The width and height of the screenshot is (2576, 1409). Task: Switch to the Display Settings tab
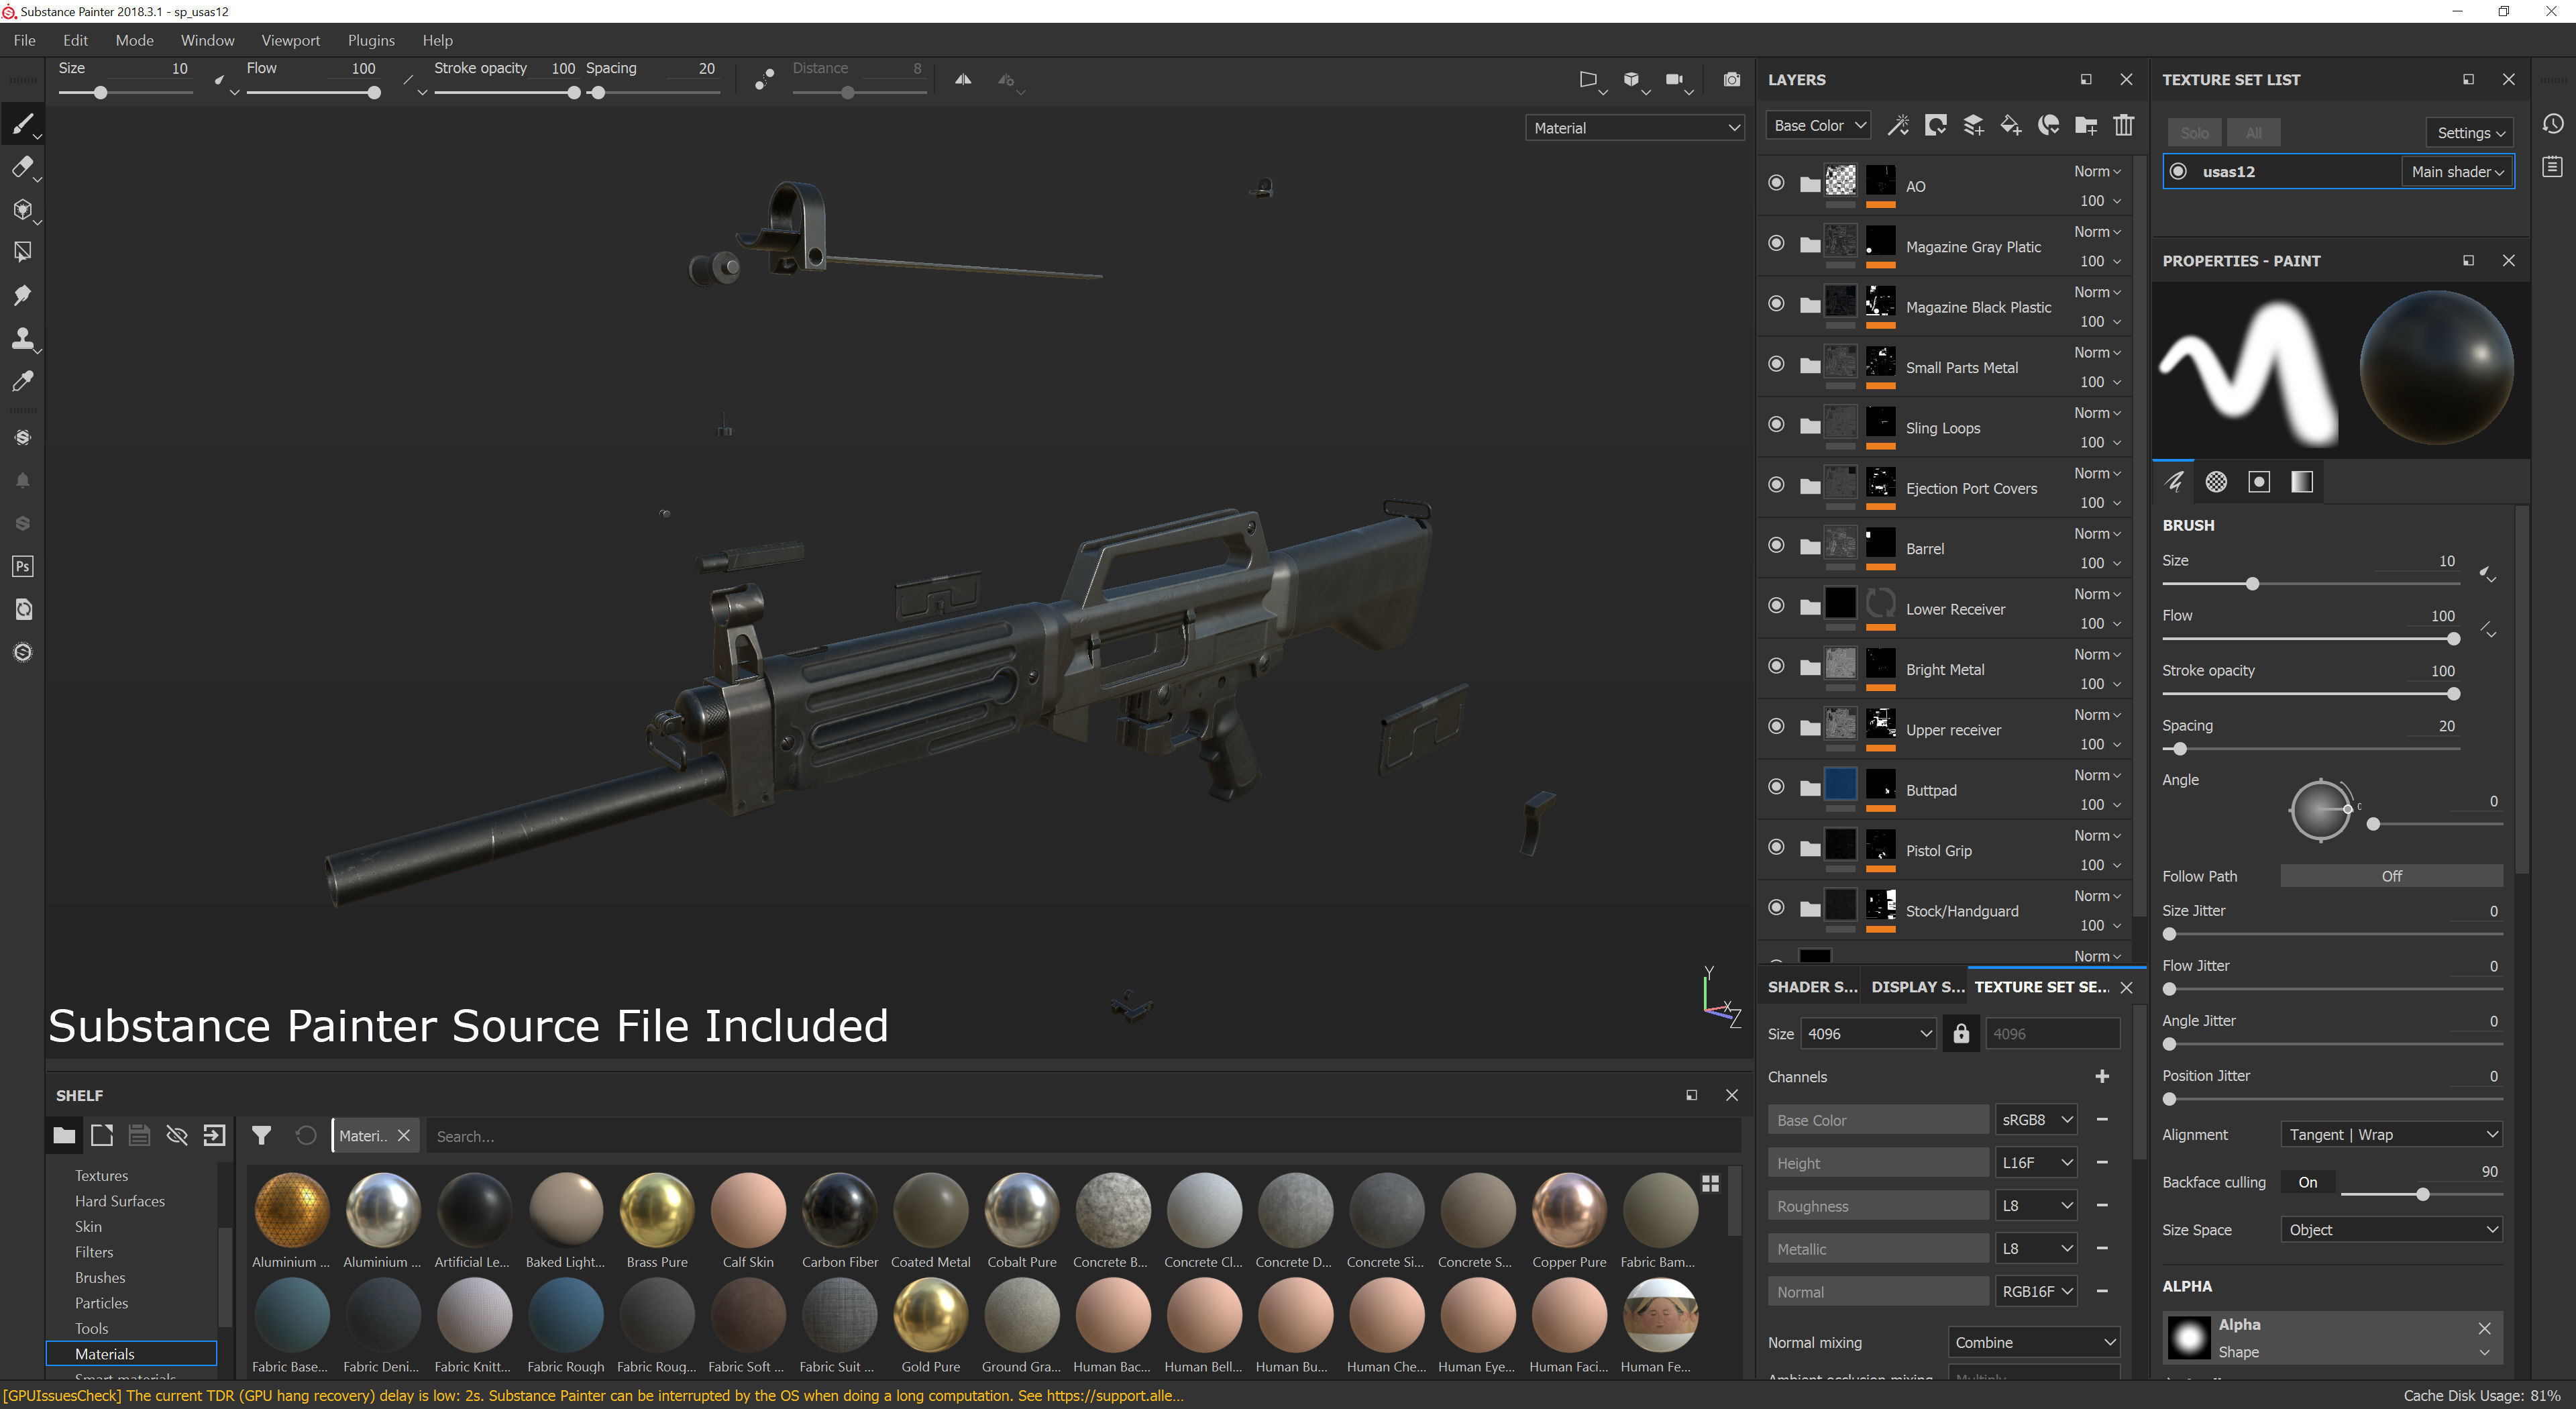[1917, 986]
